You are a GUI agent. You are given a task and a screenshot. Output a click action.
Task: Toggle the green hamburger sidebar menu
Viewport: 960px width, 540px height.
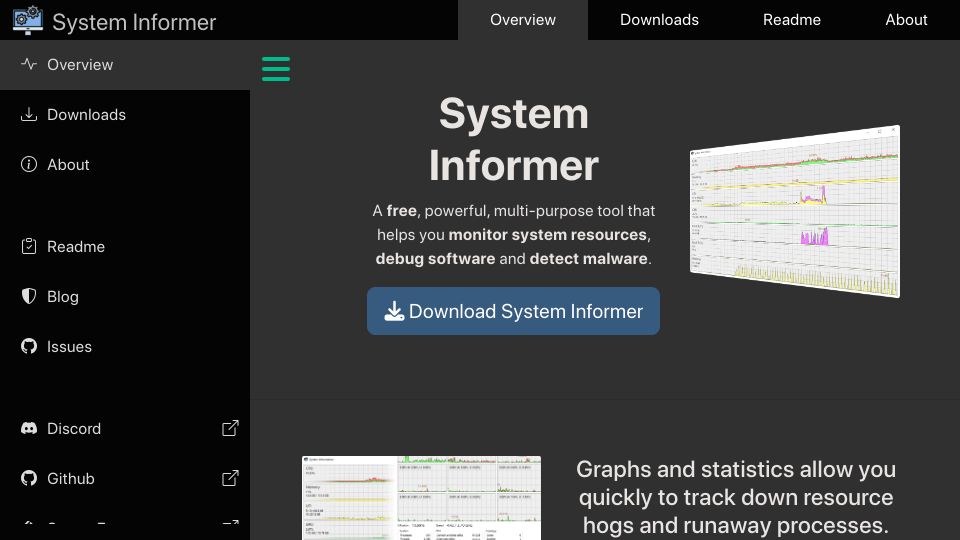(x=276, y=69)
